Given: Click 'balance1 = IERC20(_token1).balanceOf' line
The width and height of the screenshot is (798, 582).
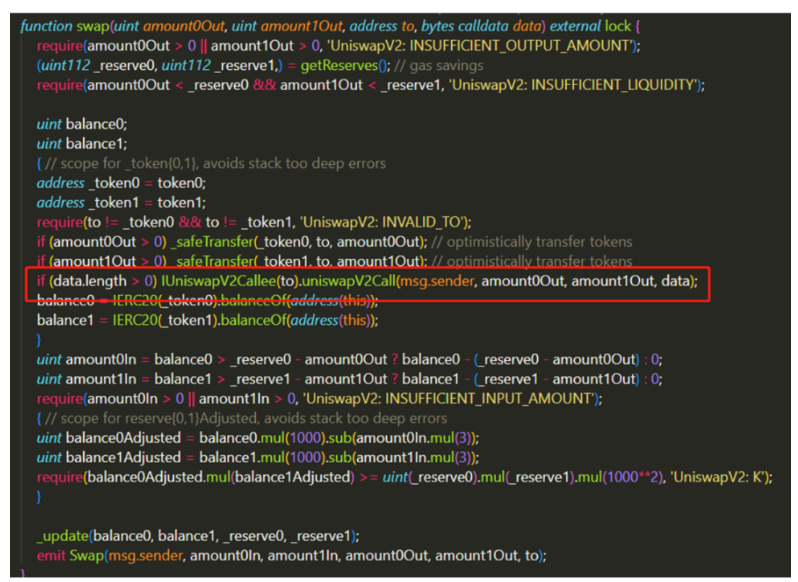Looking at the screenshot, I should click(208, 320).
